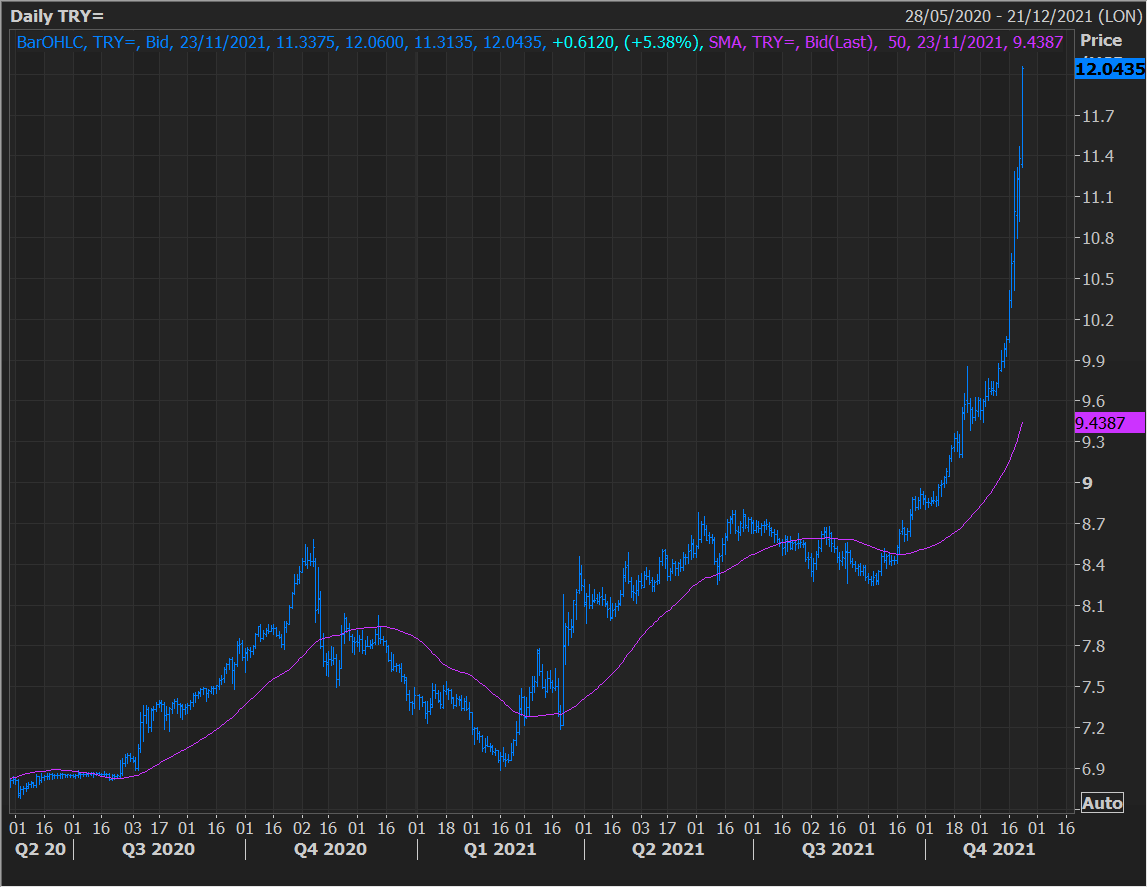Click the +0.6120 net change value
Image resolution: width=1148 pixels, height=888 pixels.
click(x=583, y=42)
